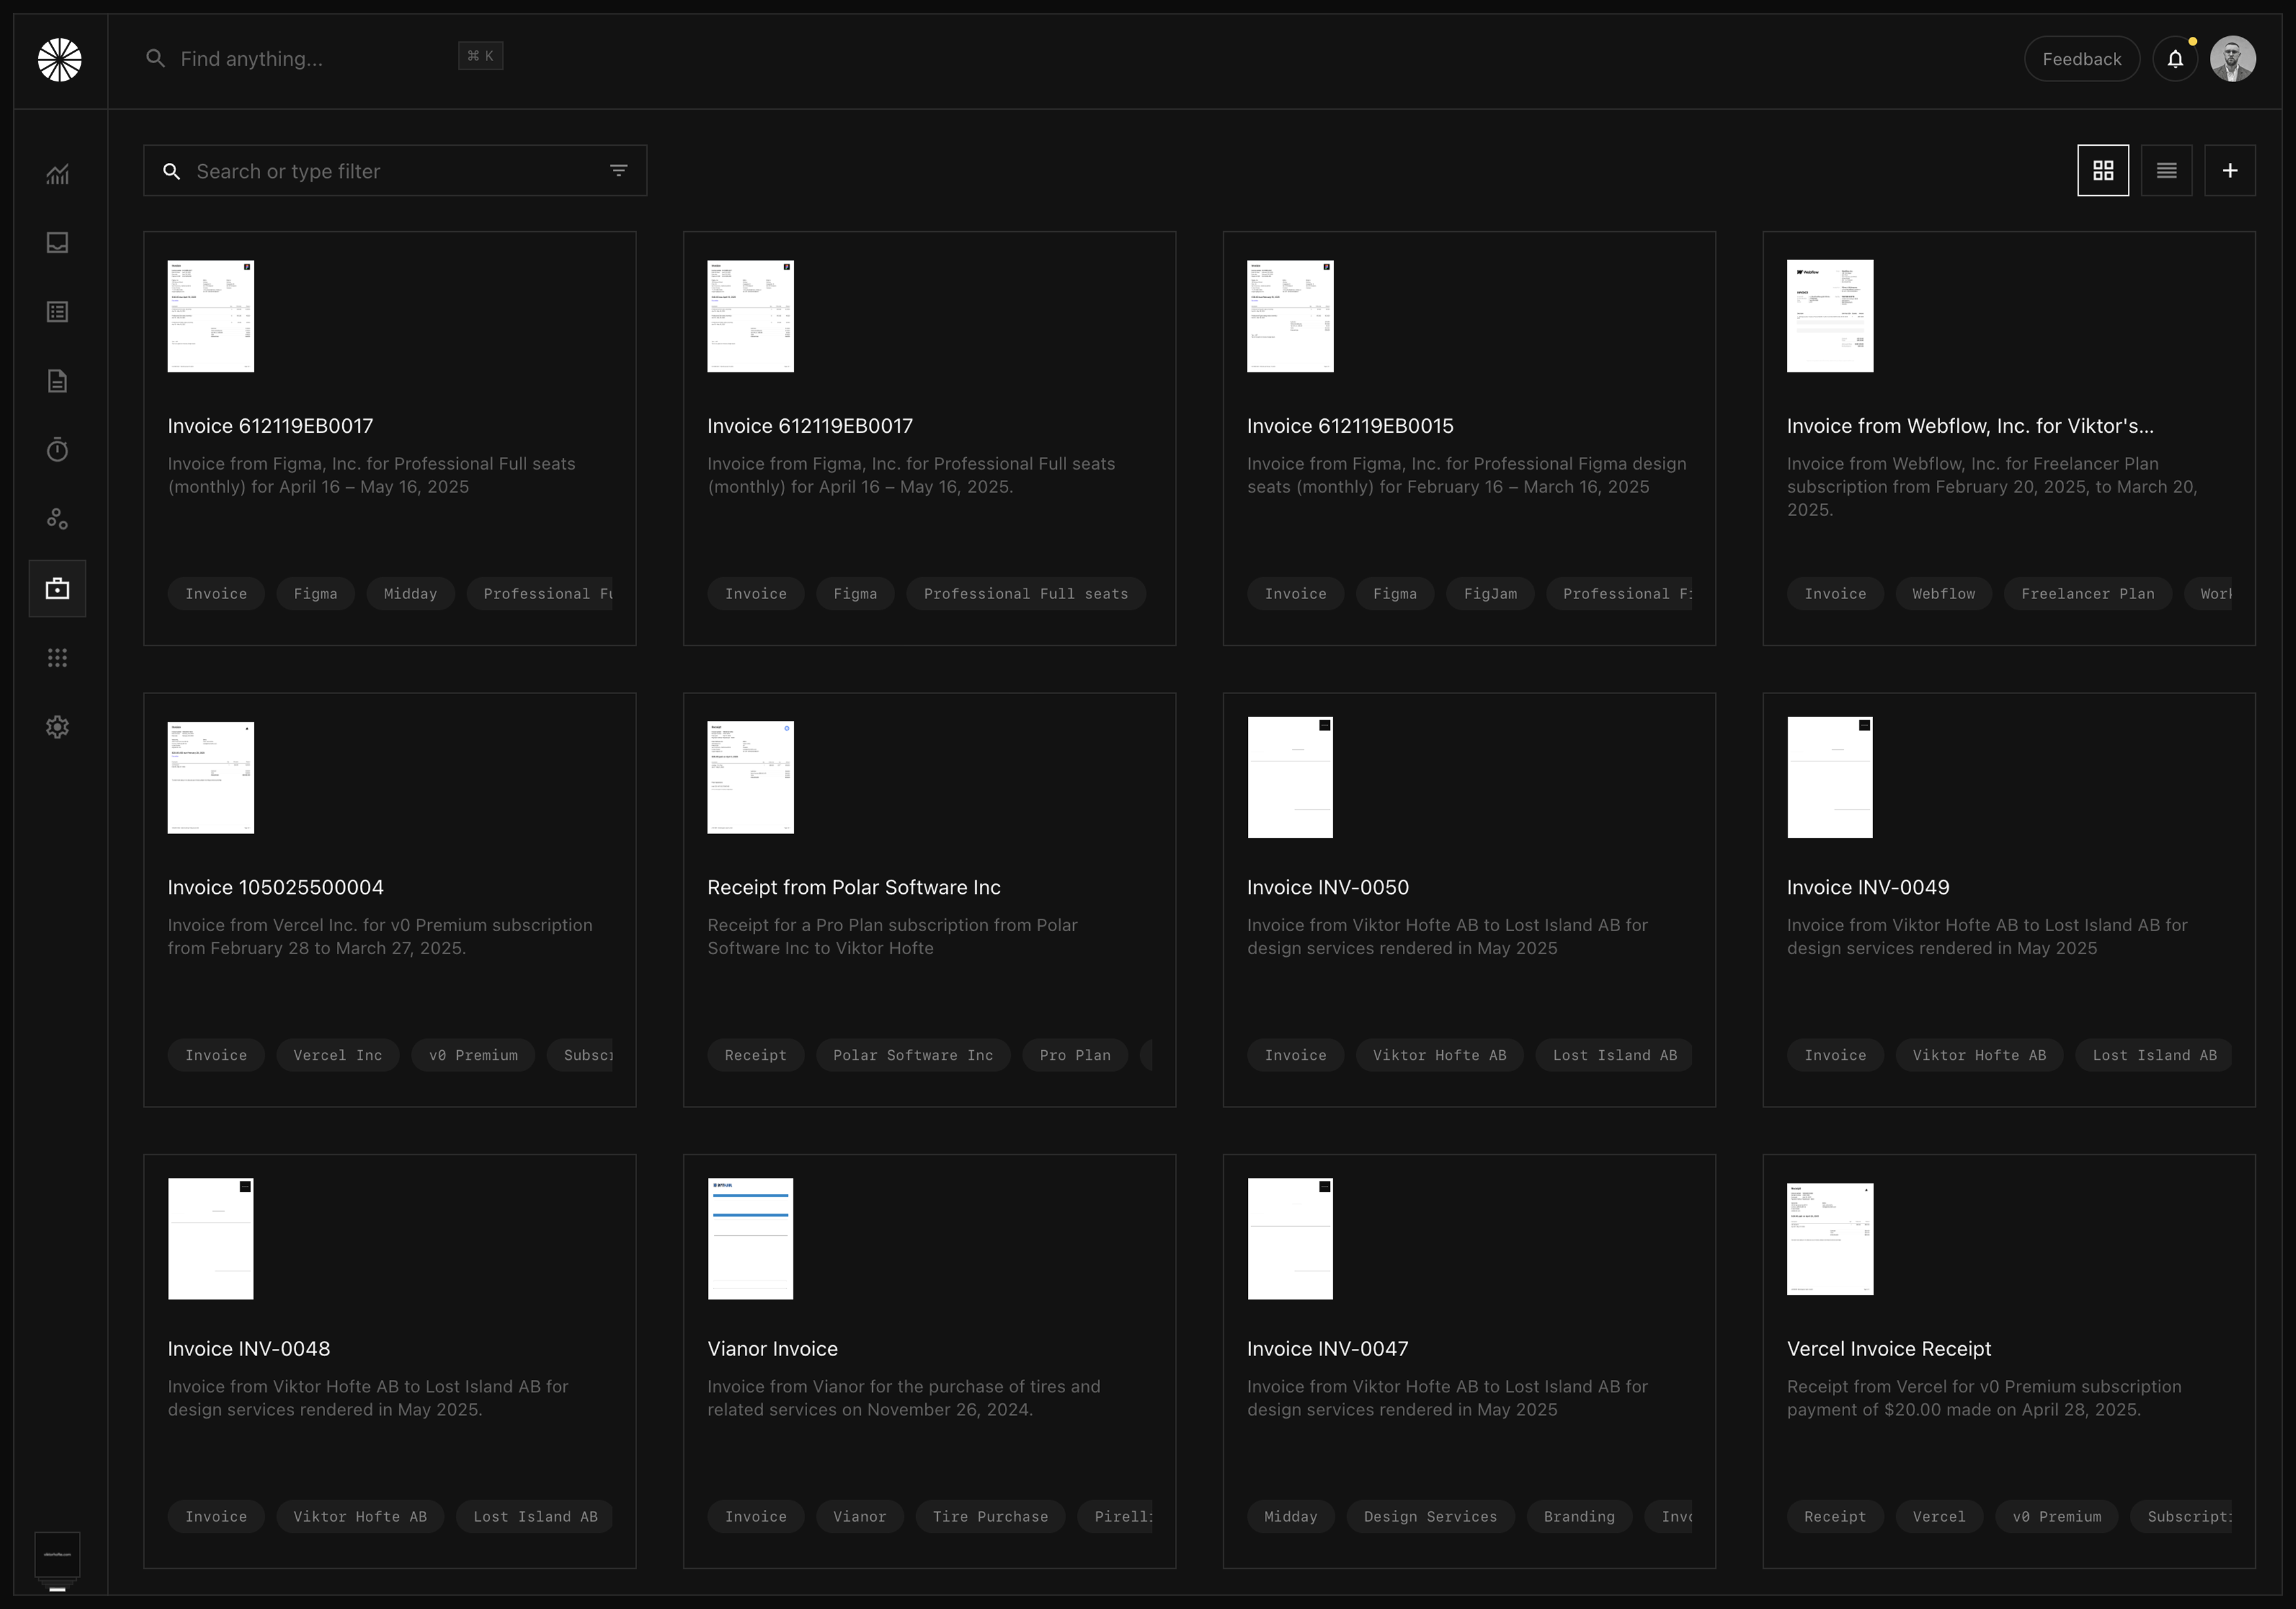Open the transactions list icon in sidebar

(57, 312)
